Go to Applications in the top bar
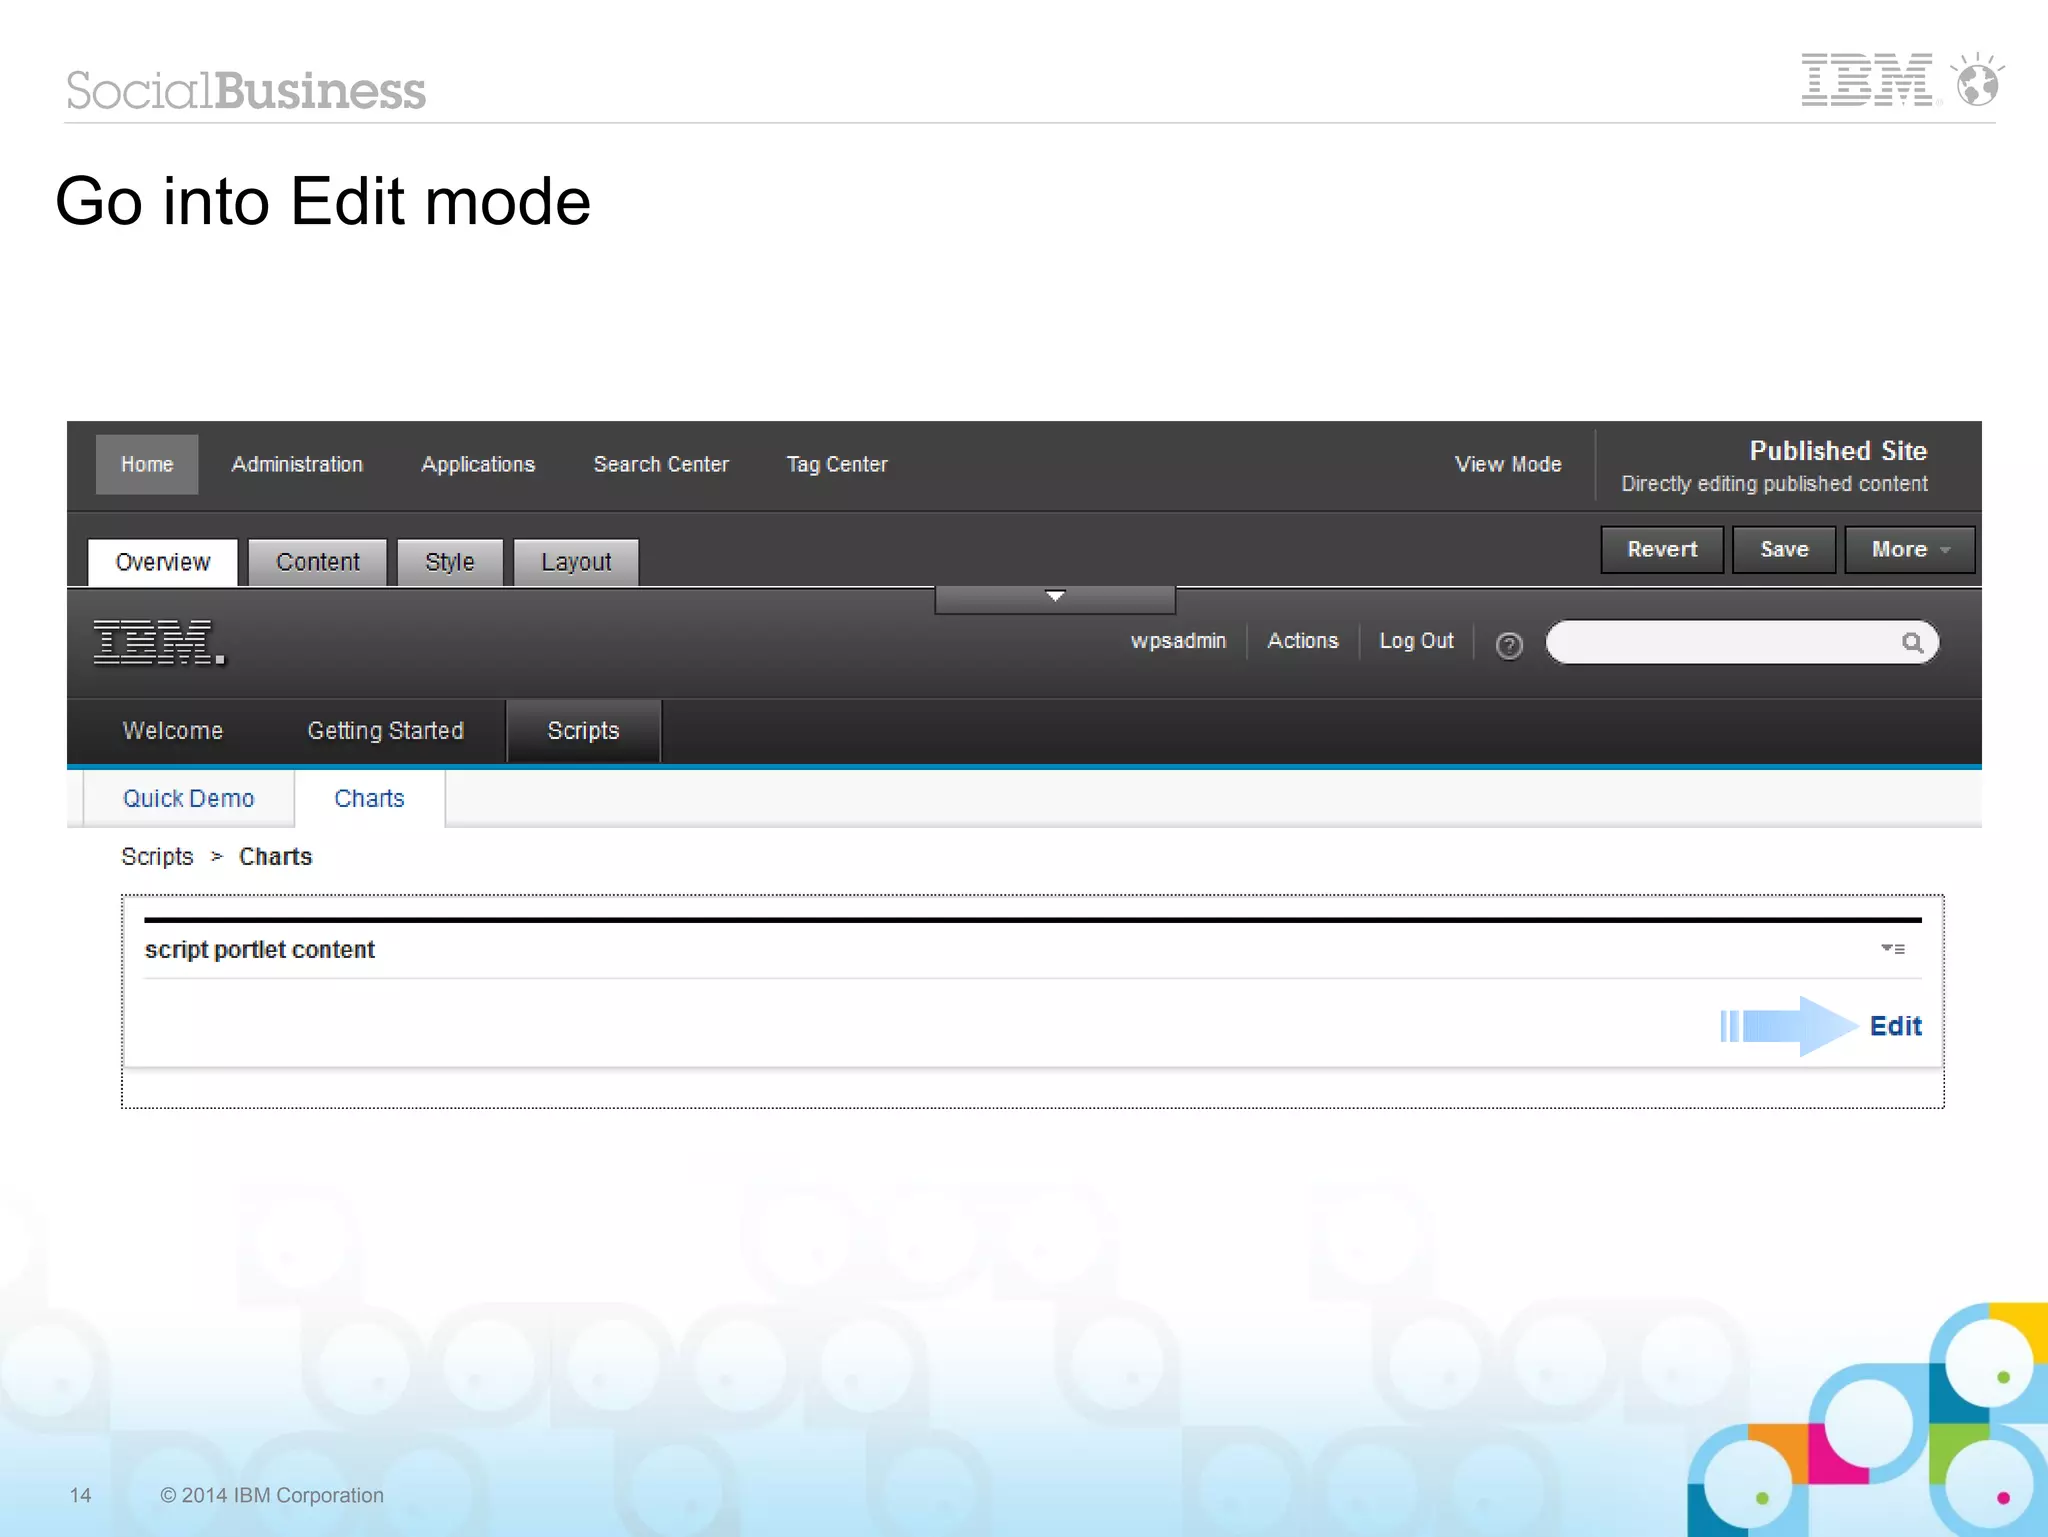2048x1537 pixels. pos(478,464)
